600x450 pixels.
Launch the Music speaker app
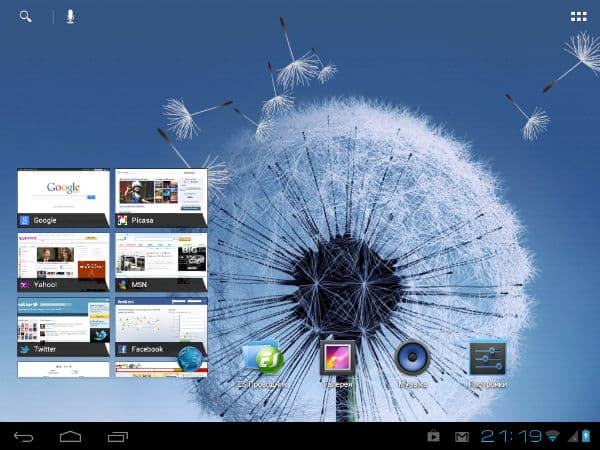[412, 357]
